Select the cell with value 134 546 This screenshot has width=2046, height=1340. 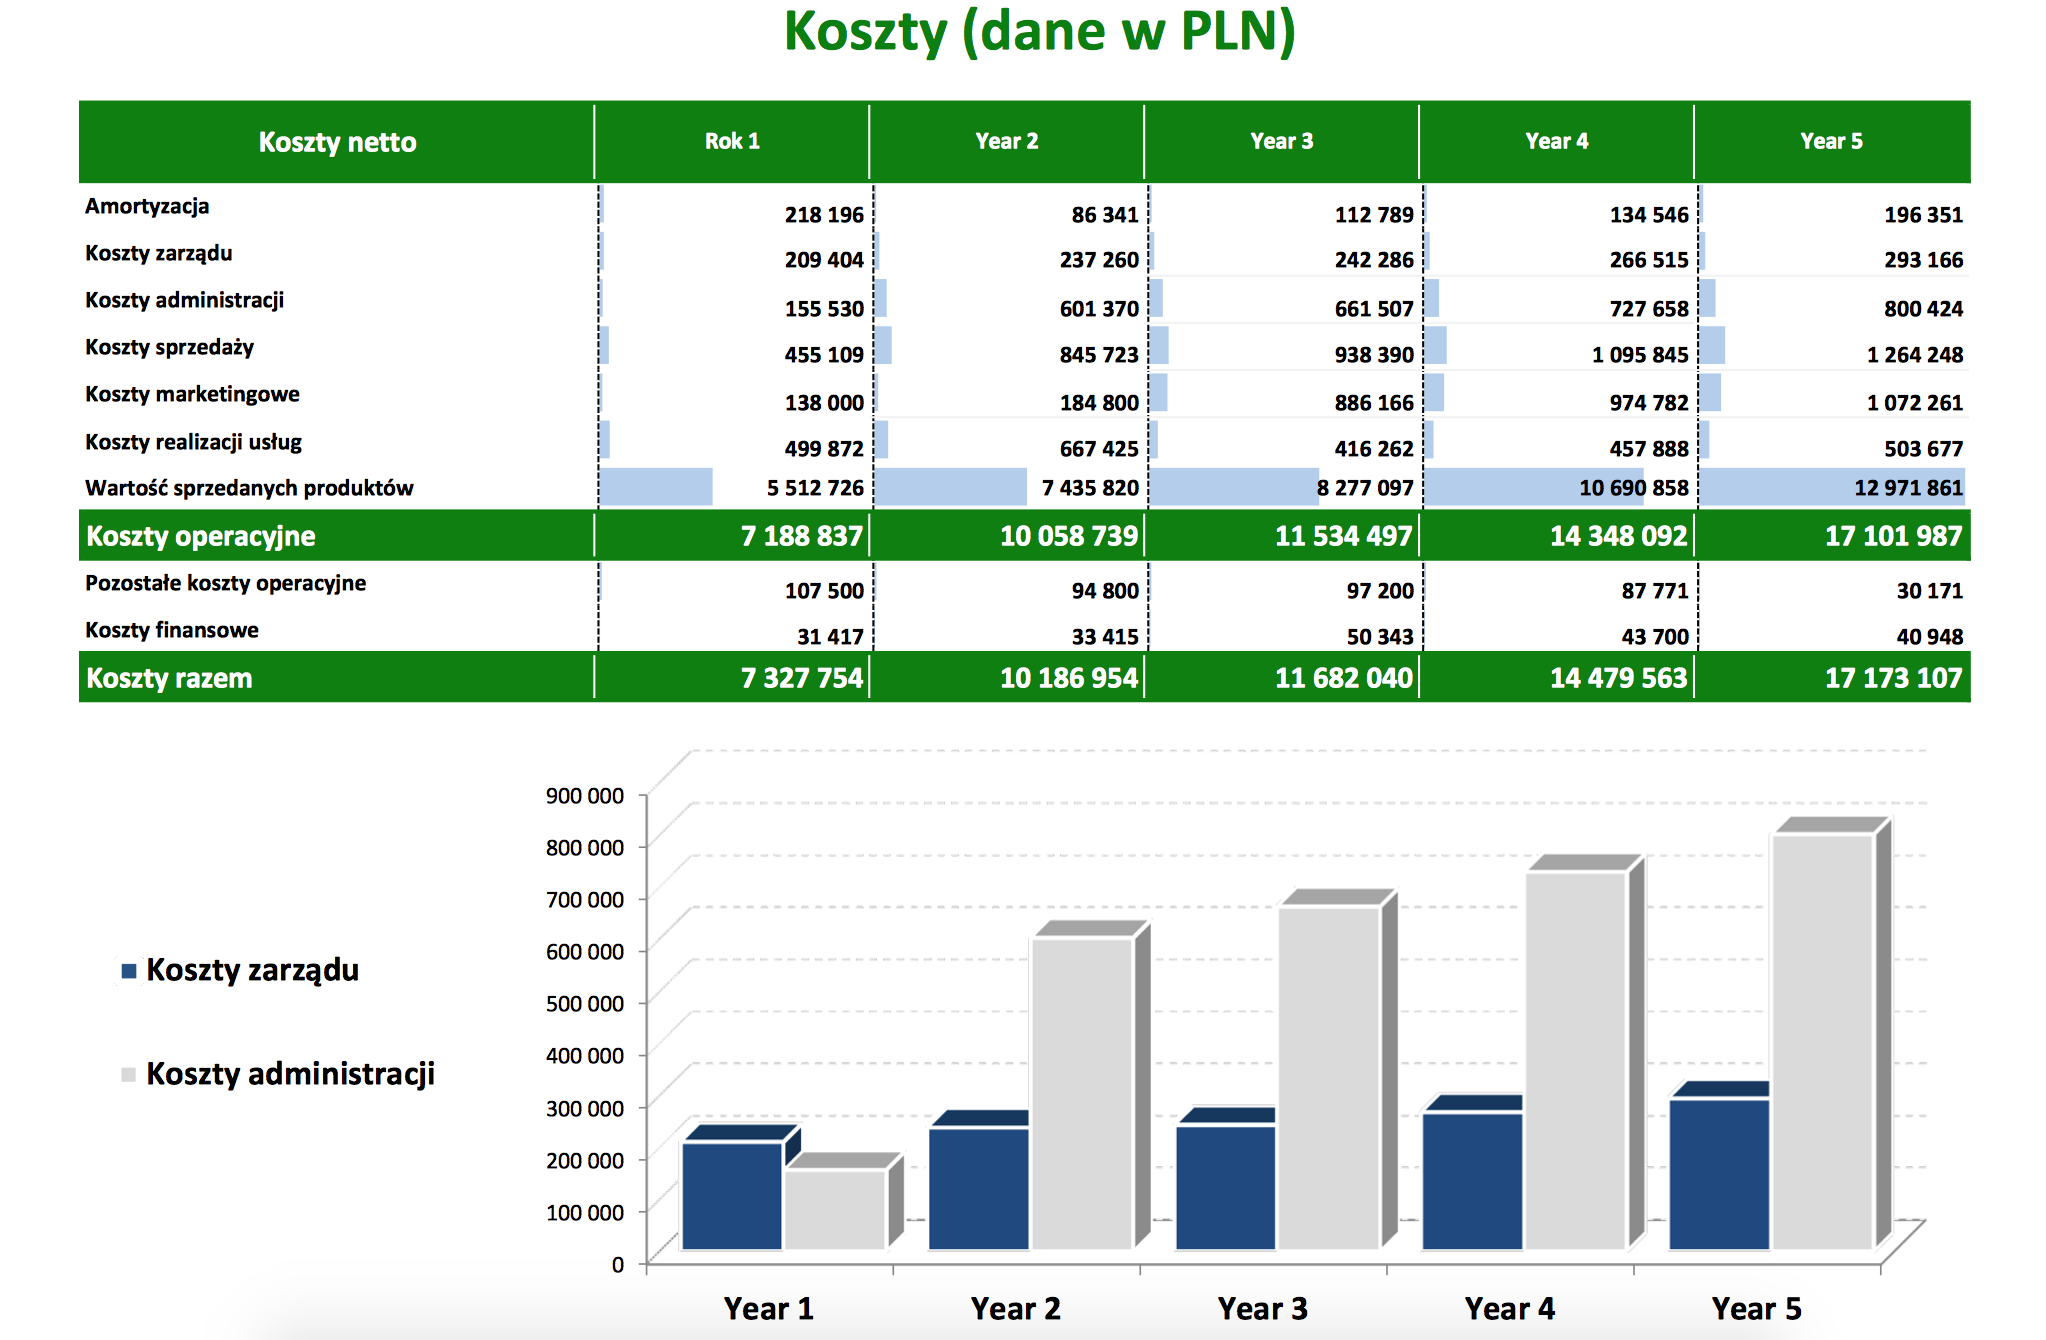point(1649,215)
